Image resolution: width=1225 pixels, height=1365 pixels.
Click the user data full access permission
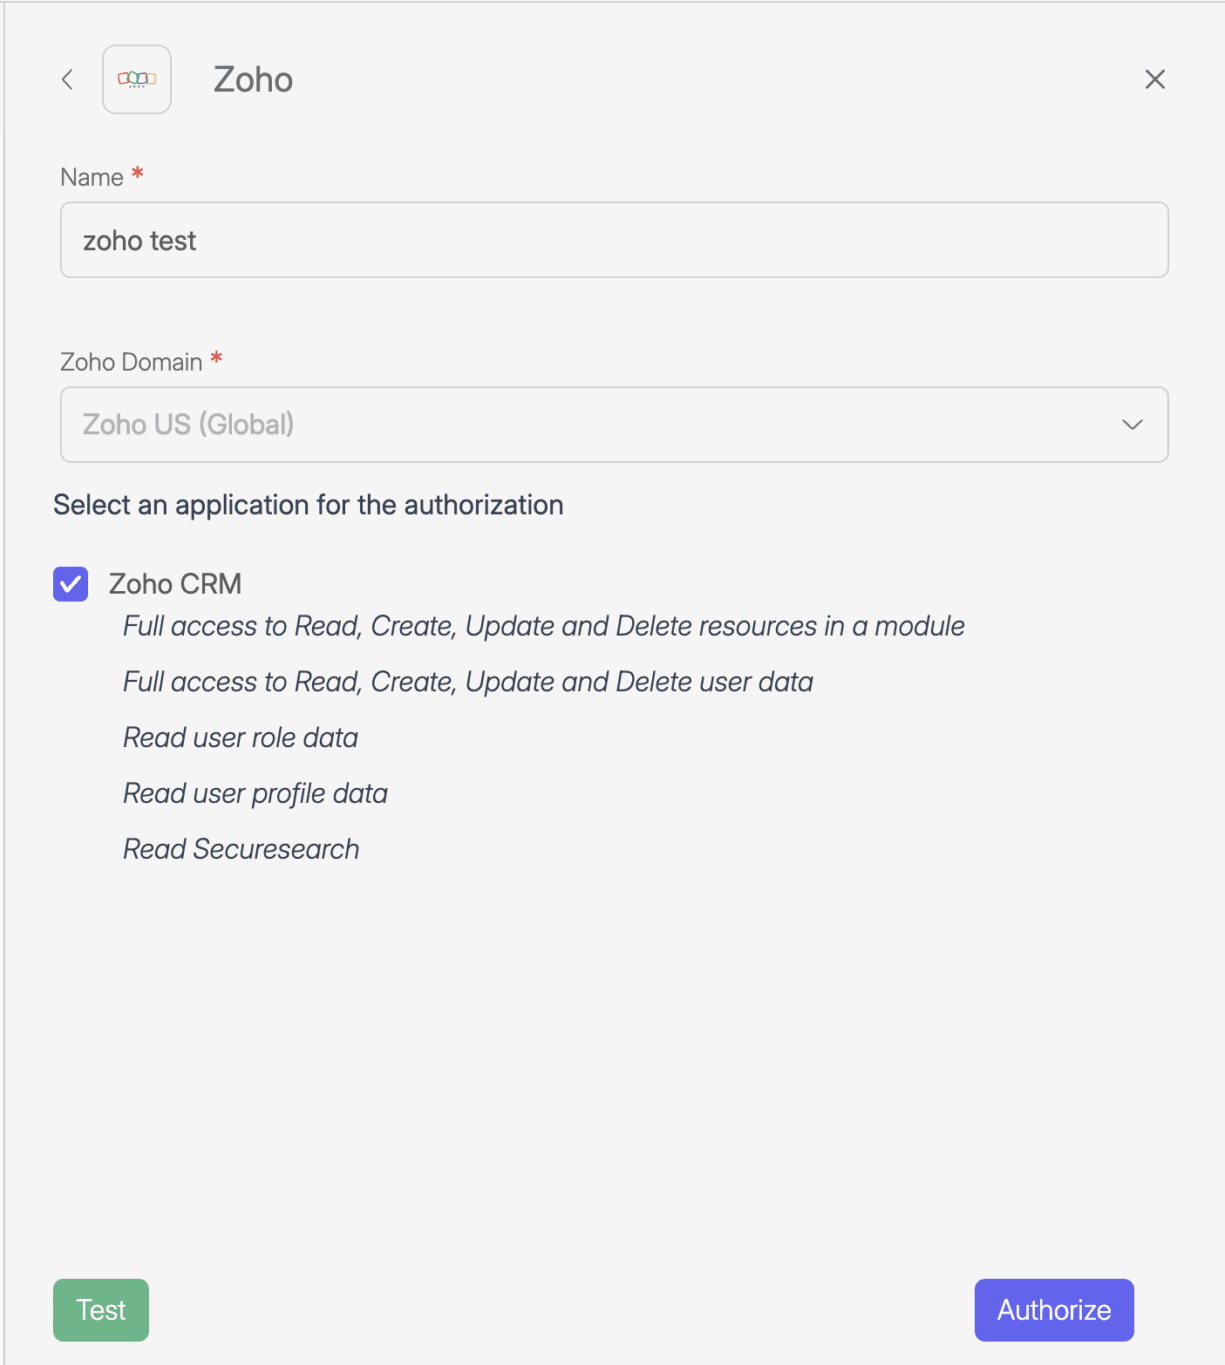(x=467, y=682)
